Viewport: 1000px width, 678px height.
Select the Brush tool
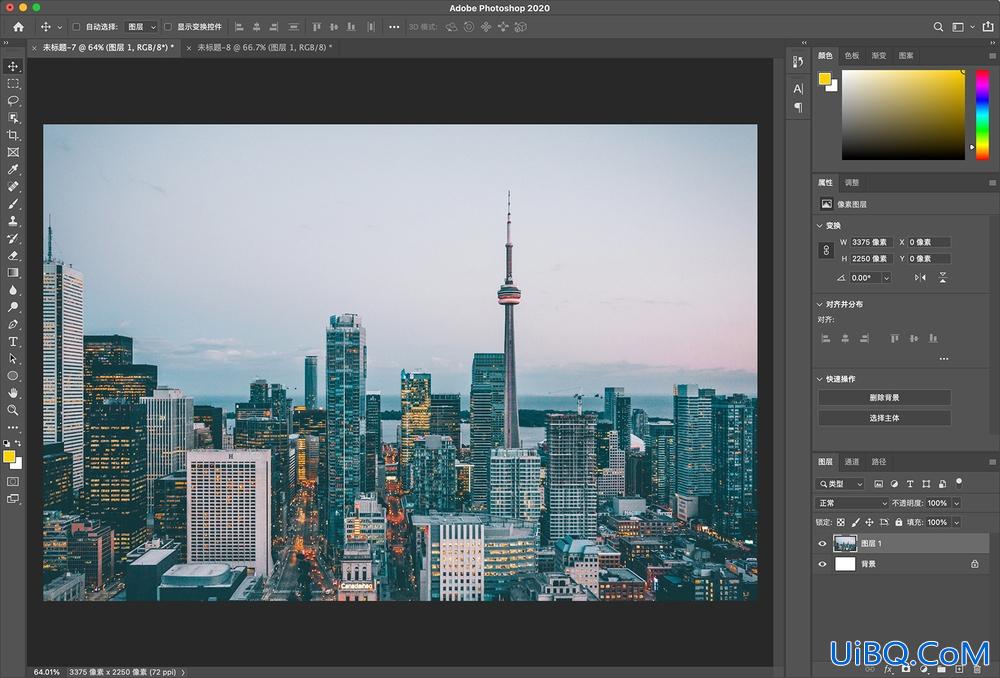click(13, 204)
